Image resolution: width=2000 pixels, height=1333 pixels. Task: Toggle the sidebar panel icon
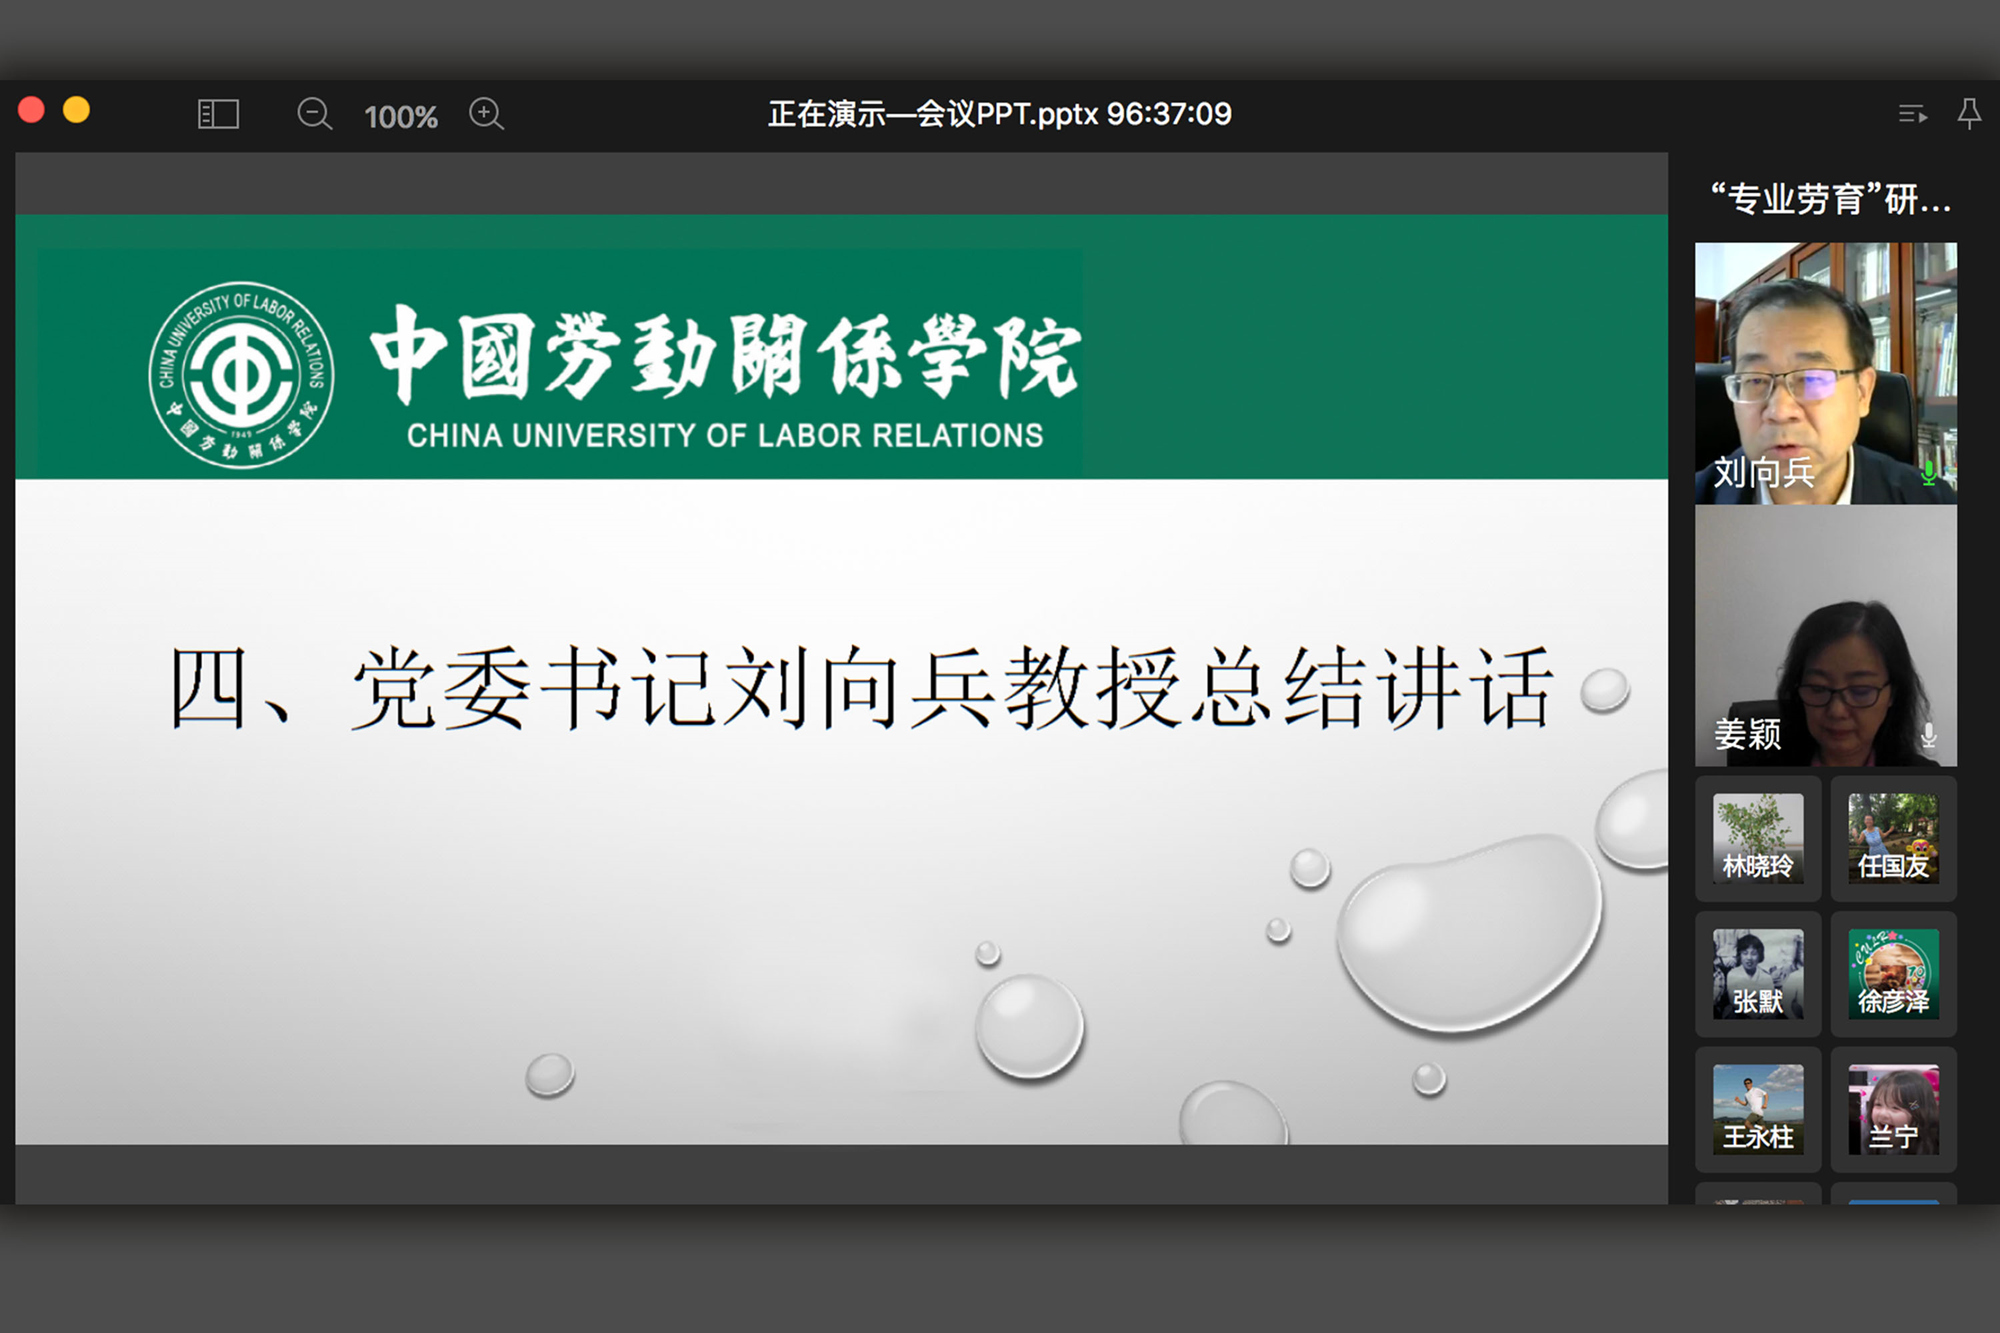218,114
